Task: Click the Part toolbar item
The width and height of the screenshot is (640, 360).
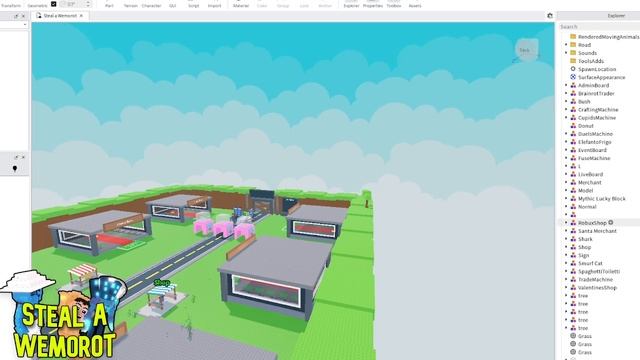Action: 109,6
